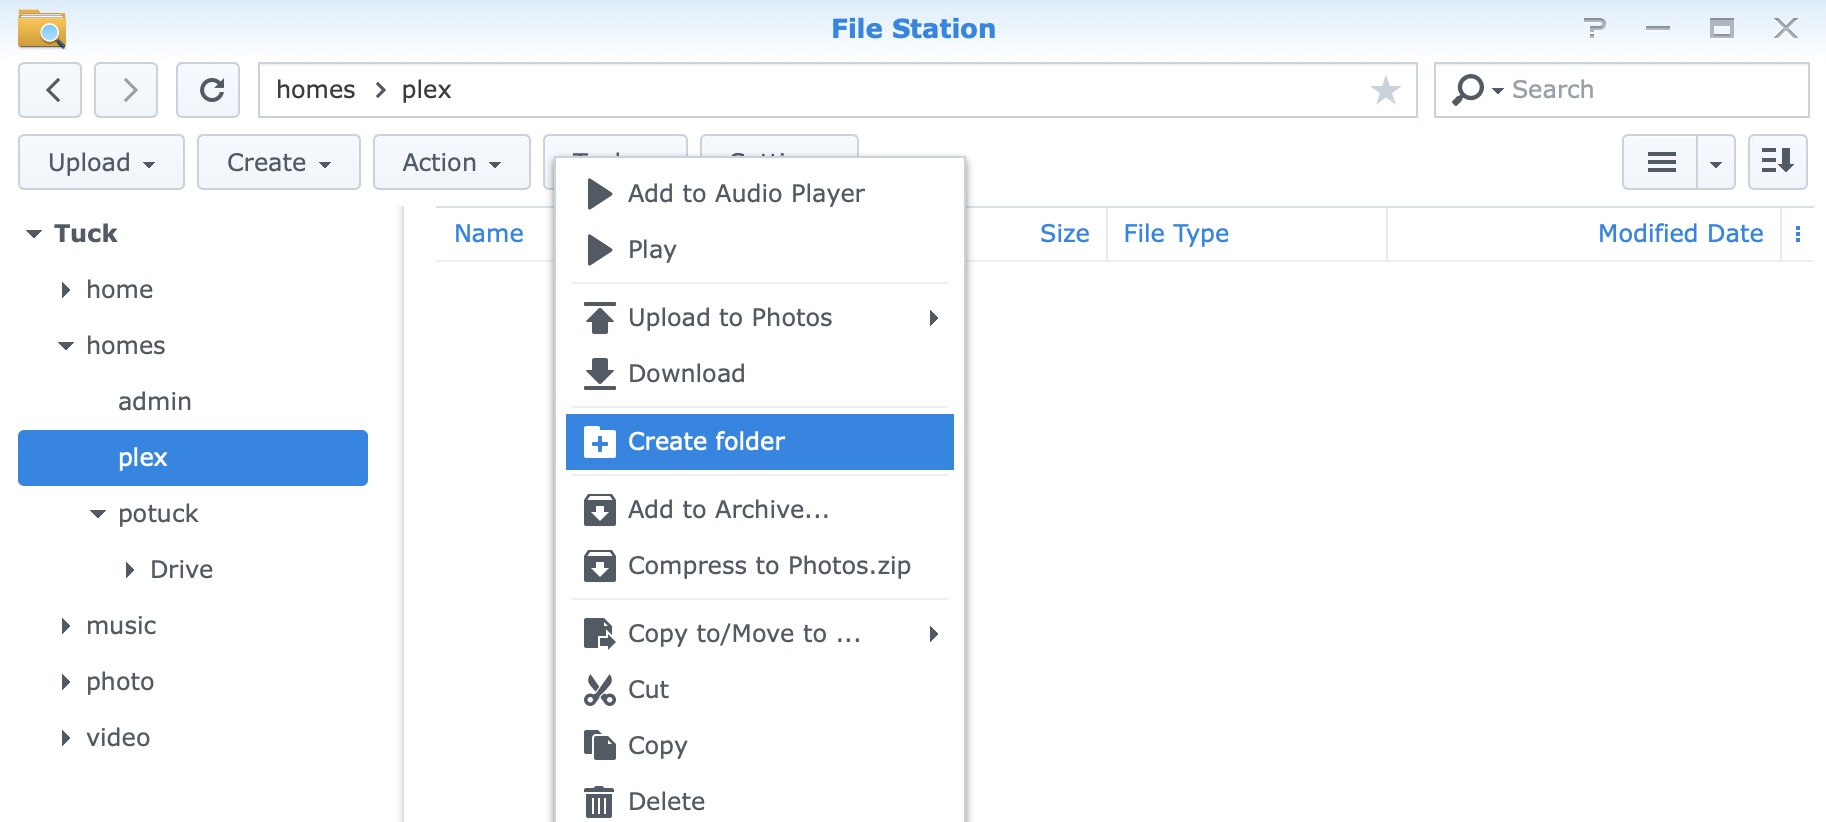Expand the music folder node
Screen dimensions: 1826x822
[66, 626]
